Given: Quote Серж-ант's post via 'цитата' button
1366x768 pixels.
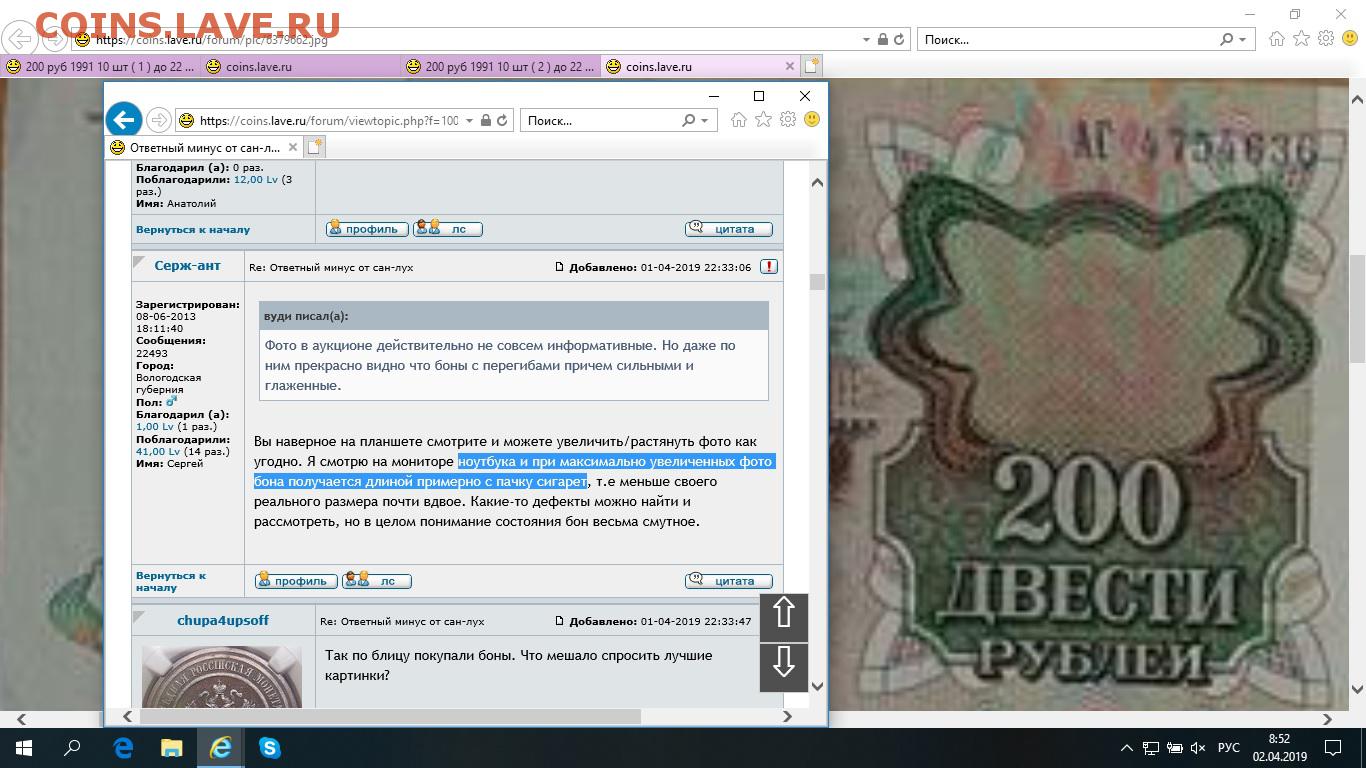Looking at the screenshot, I should 728,580.
